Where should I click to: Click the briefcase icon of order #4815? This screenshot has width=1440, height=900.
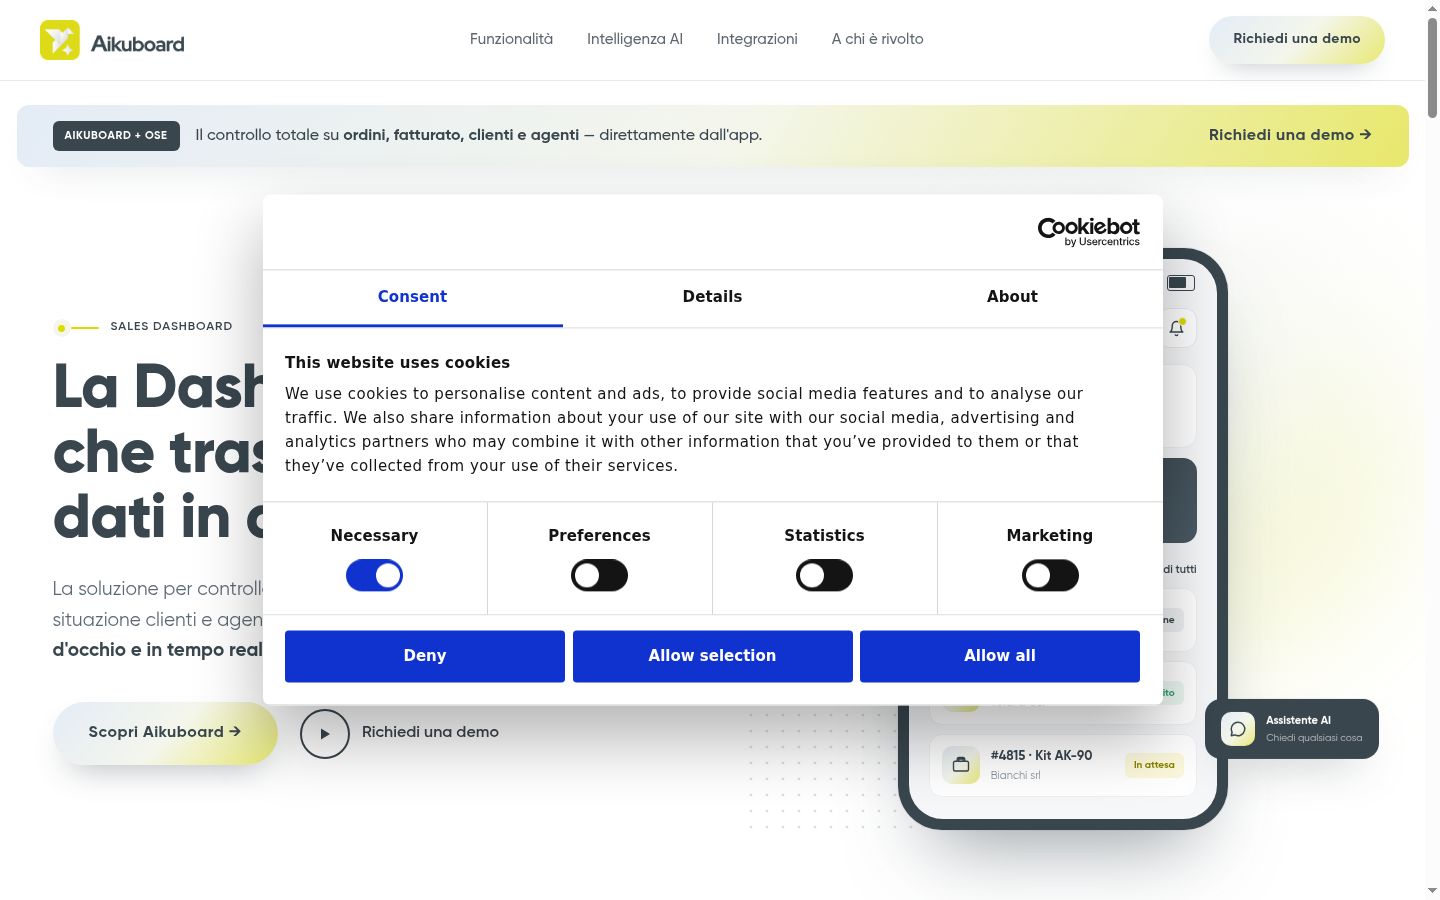pos(961,765)
